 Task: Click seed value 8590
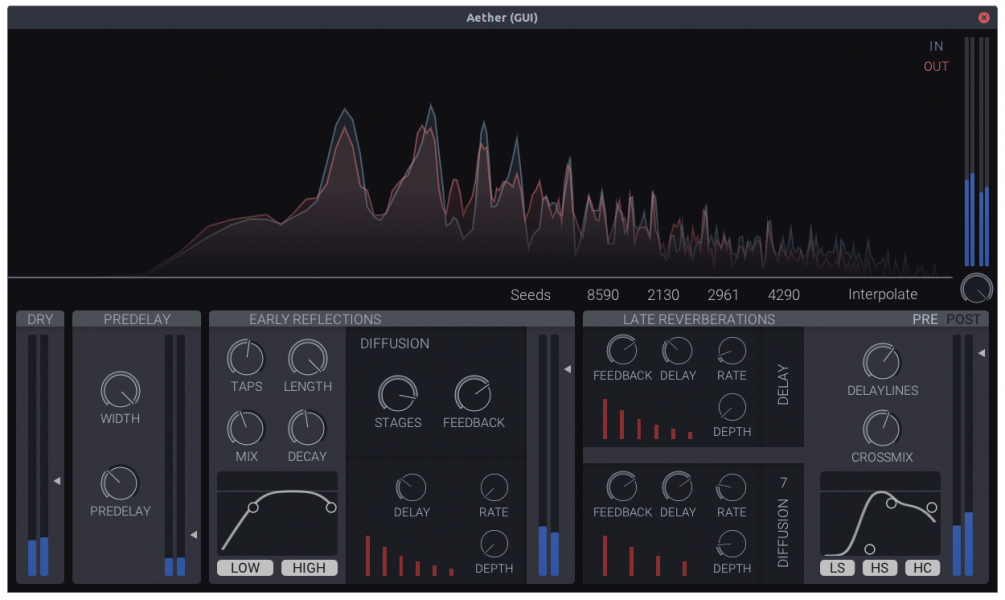click(603, 295)
